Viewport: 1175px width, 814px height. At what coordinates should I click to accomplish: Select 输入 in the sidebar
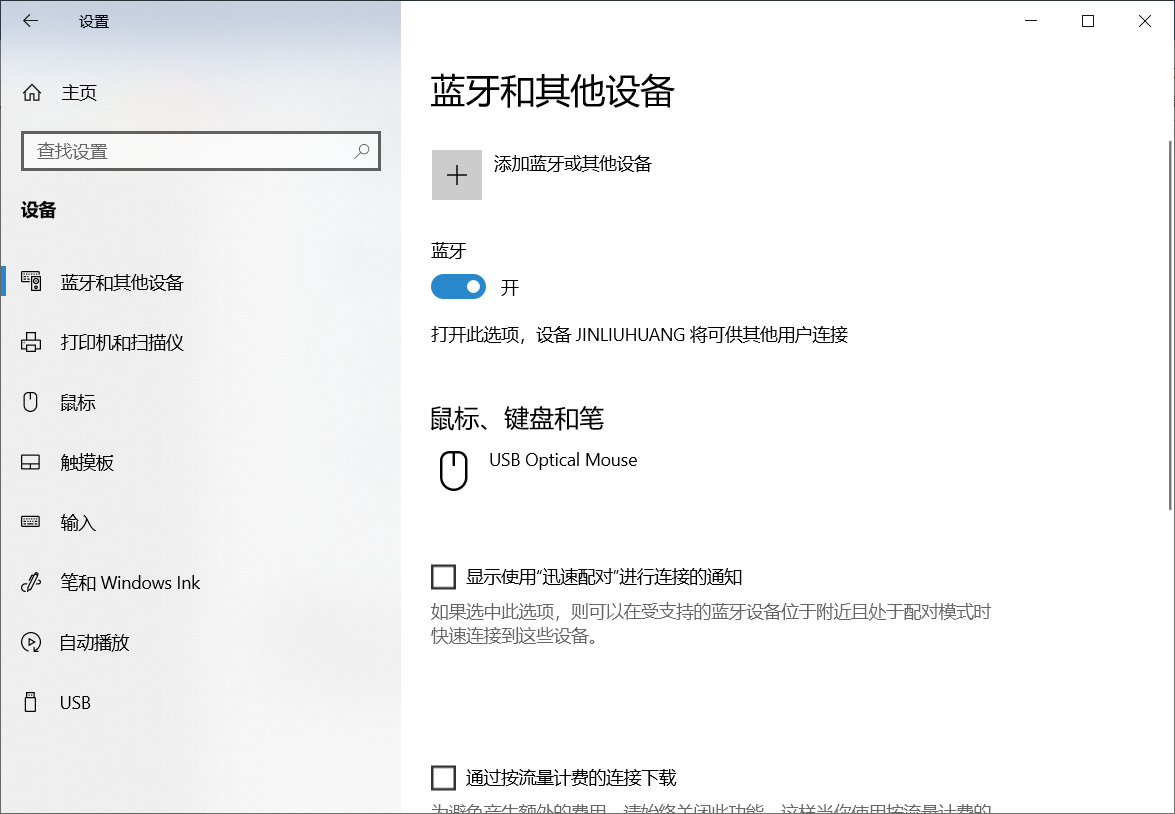click(x=78, y=522)
